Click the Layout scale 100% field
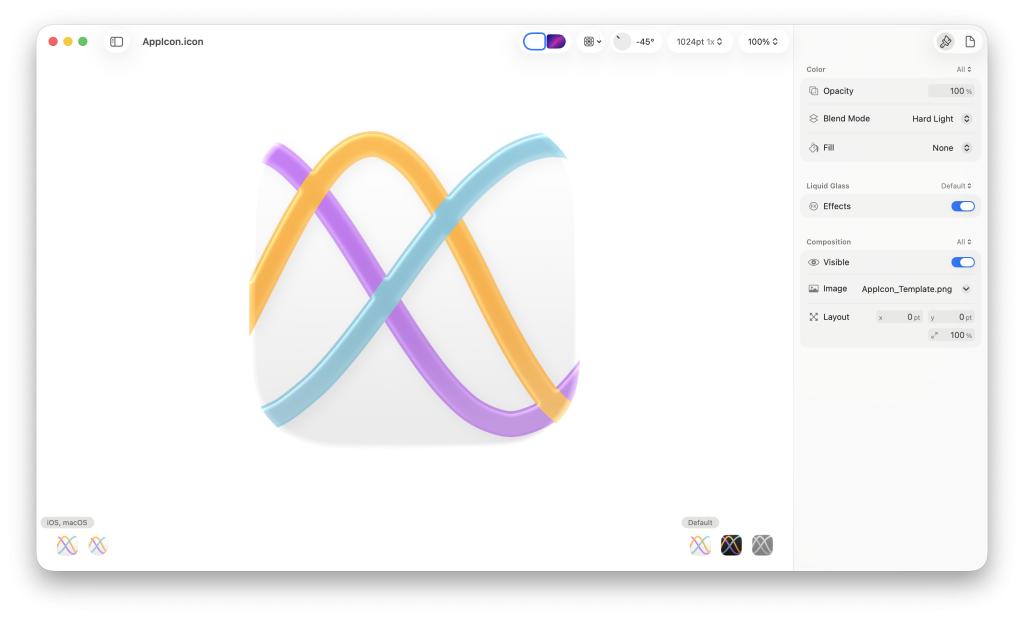Viewport: 1024px width, 619px height. (951, 335)
